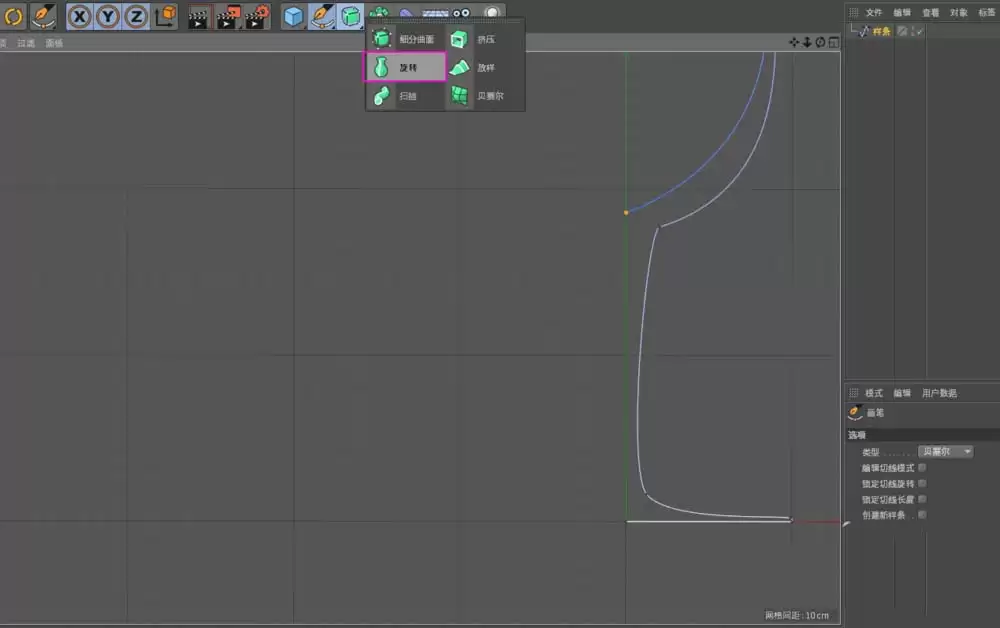Screen dimensions: 1000x628
Task: Open the 类型 dropdown showing 贝塞尔
Action: point(944,451)
